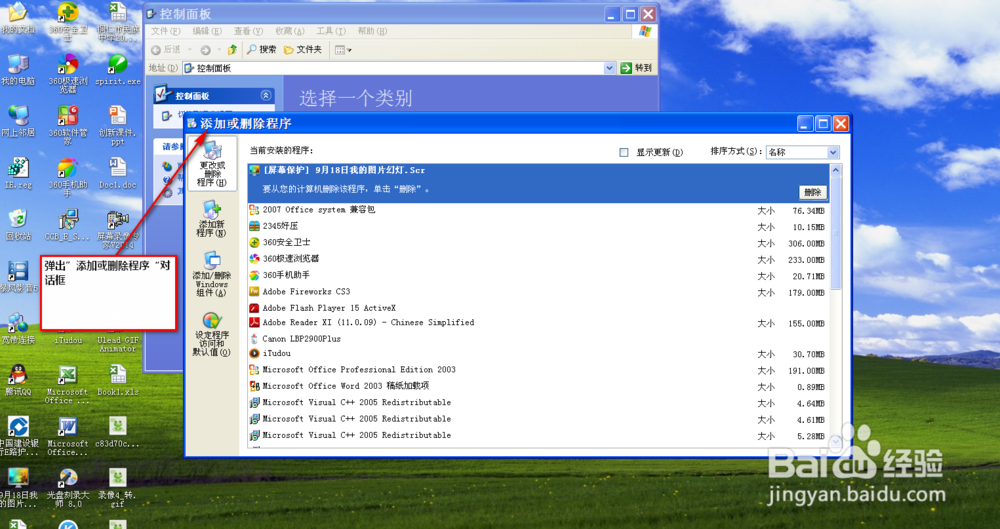The width and height of the screenshot is (1000, 529).
Task: Expand the address bar dropdown arrow
Action: pyautogui.click(x=609, y=68)
